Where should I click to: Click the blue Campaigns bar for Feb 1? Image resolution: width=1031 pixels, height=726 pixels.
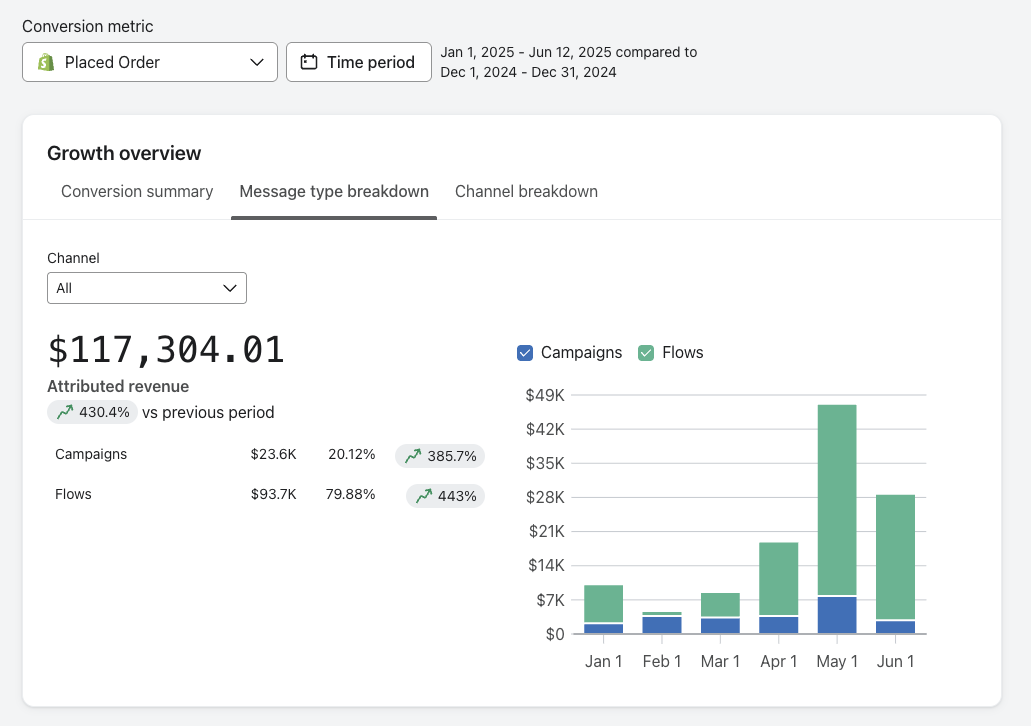coord(662,625)
